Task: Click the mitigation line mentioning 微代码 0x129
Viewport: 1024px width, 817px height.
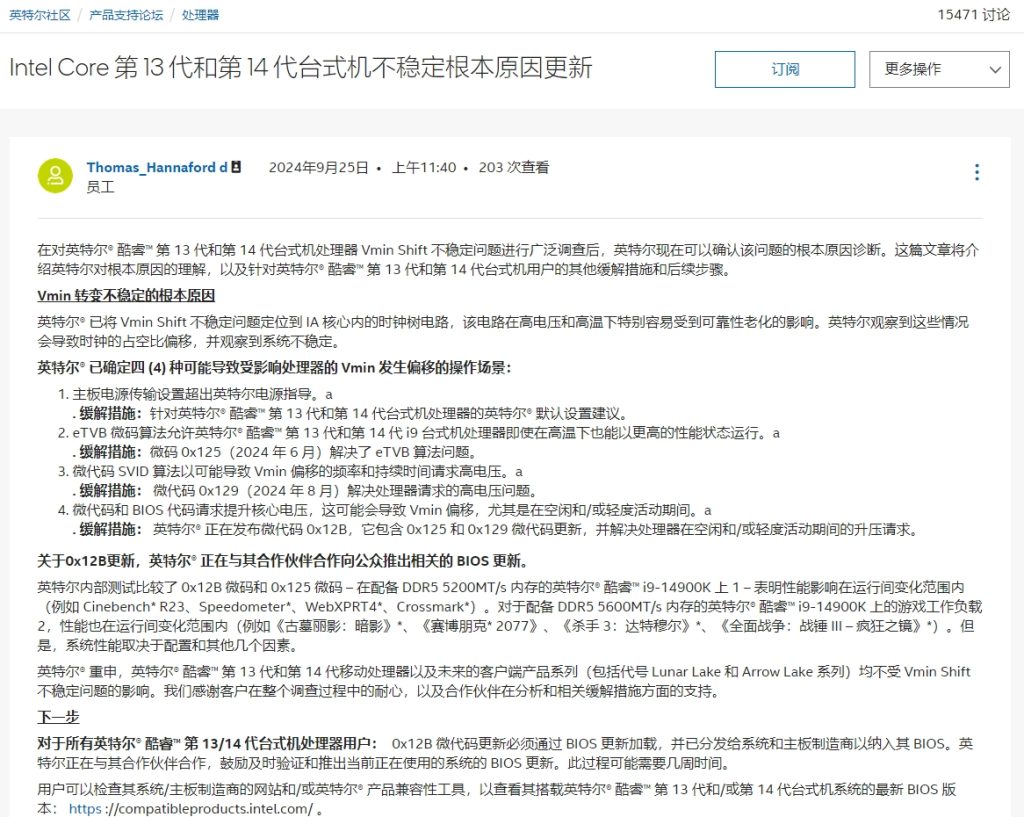Action: pos(306,490)
